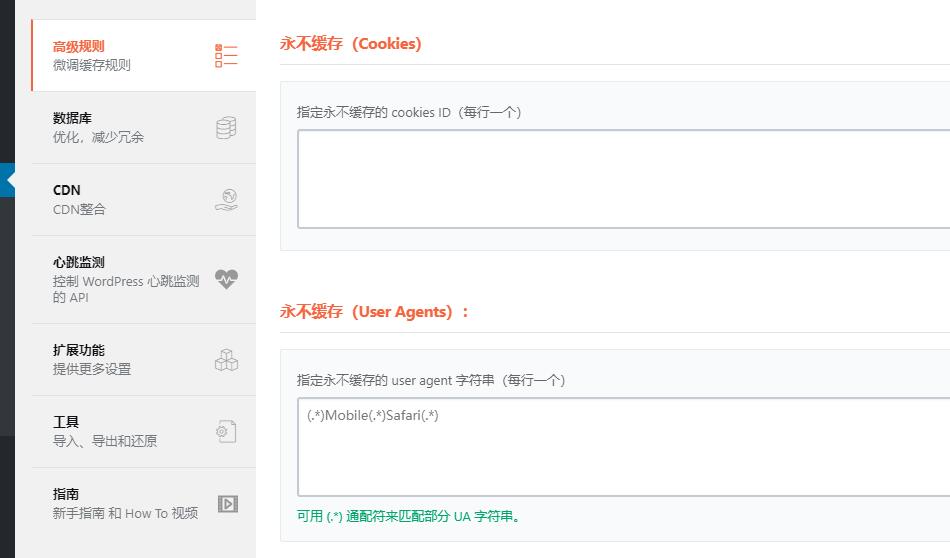Click the gear document icon beside 工具
Image resolution: width=950 pixels, height=558 pixels.
tap(226, 431)
